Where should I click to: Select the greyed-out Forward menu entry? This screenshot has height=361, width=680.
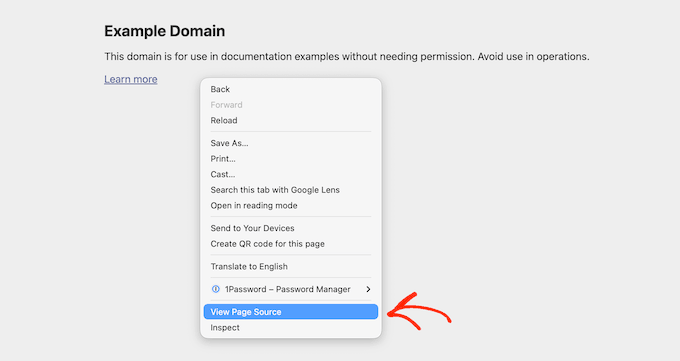tap(291, 105)
